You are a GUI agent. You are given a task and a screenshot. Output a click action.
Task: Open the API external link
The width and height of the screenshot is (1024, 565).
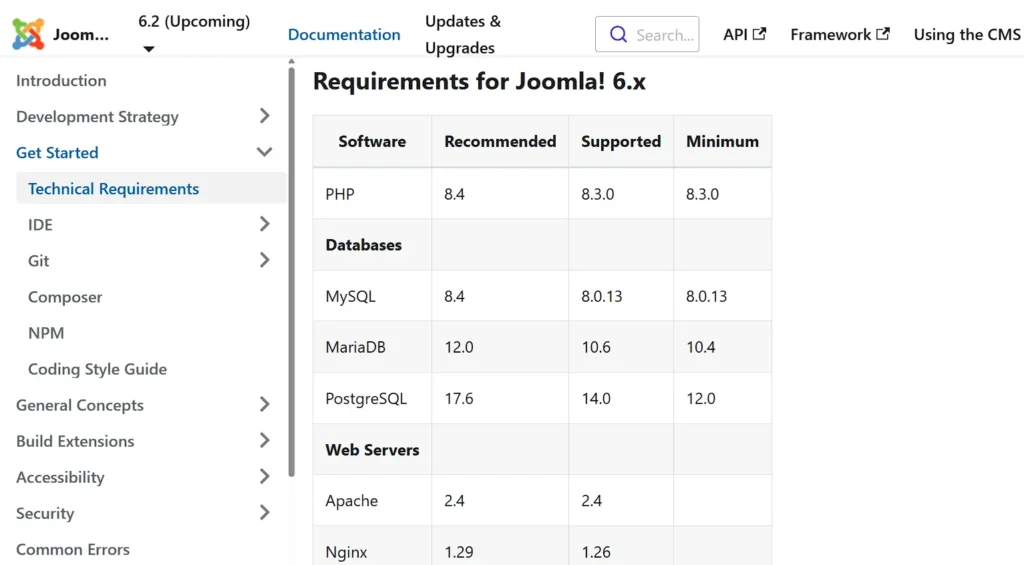point(744,34)
